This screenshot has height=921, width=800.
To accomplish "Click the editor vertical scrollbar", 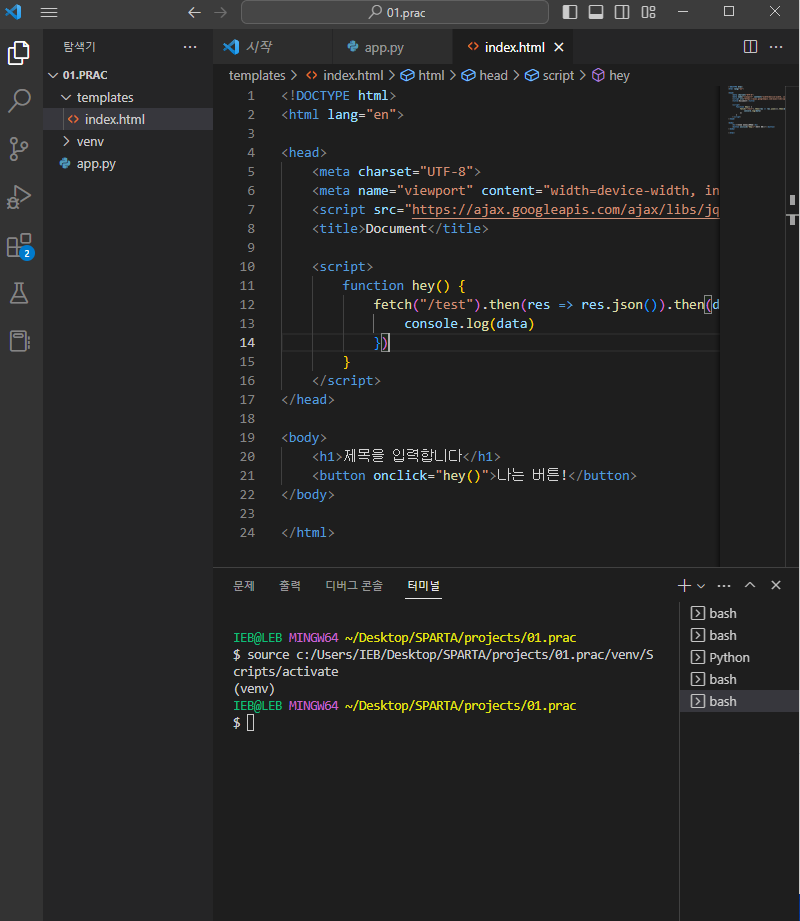I will click(792, 326).
